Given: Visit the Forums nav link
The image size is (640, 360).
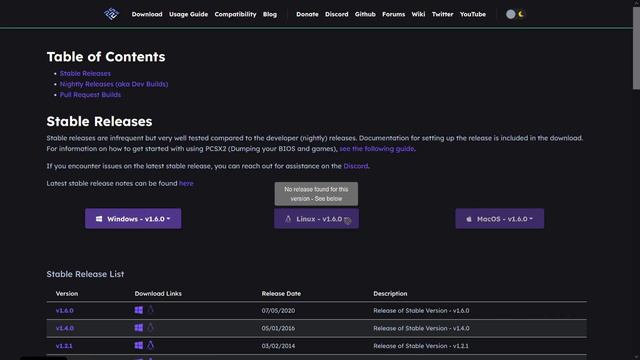Looking at the screenshot, I should tap(393, 14).
